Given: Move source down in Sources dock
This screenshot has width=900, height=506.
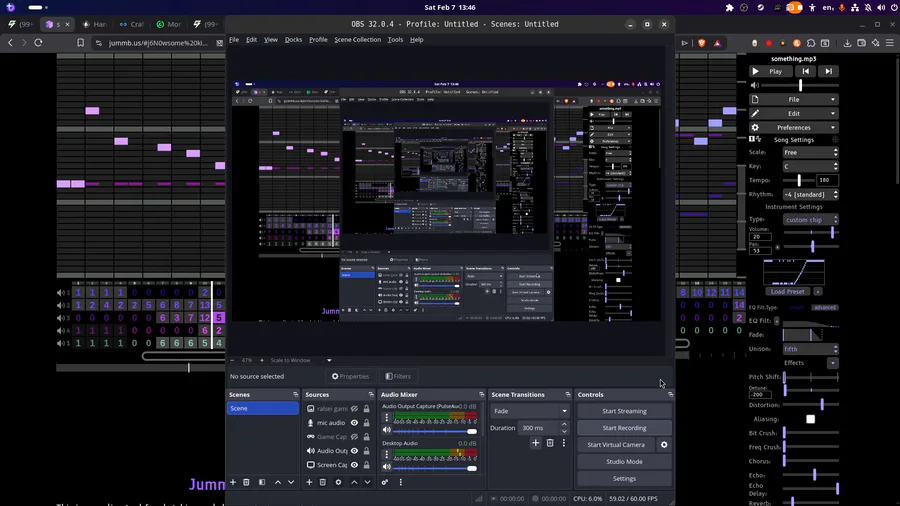Looking at the screenshot, I should coord(367,482).
